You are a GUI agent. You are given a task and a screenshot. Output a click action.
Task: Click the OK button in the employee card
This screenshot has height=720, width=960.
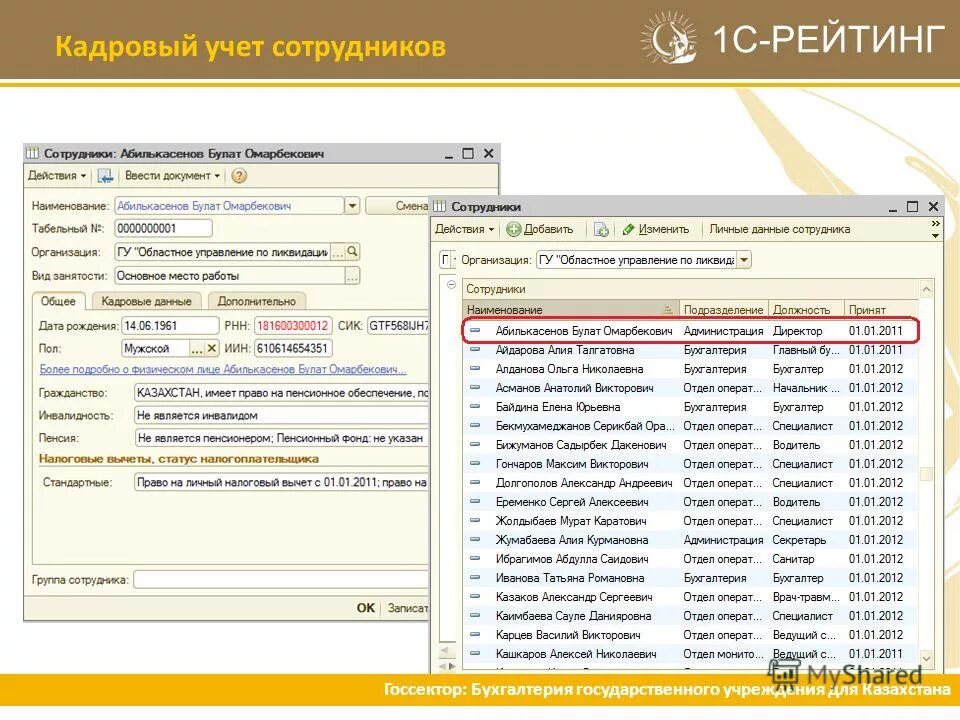tap(366, 608)
